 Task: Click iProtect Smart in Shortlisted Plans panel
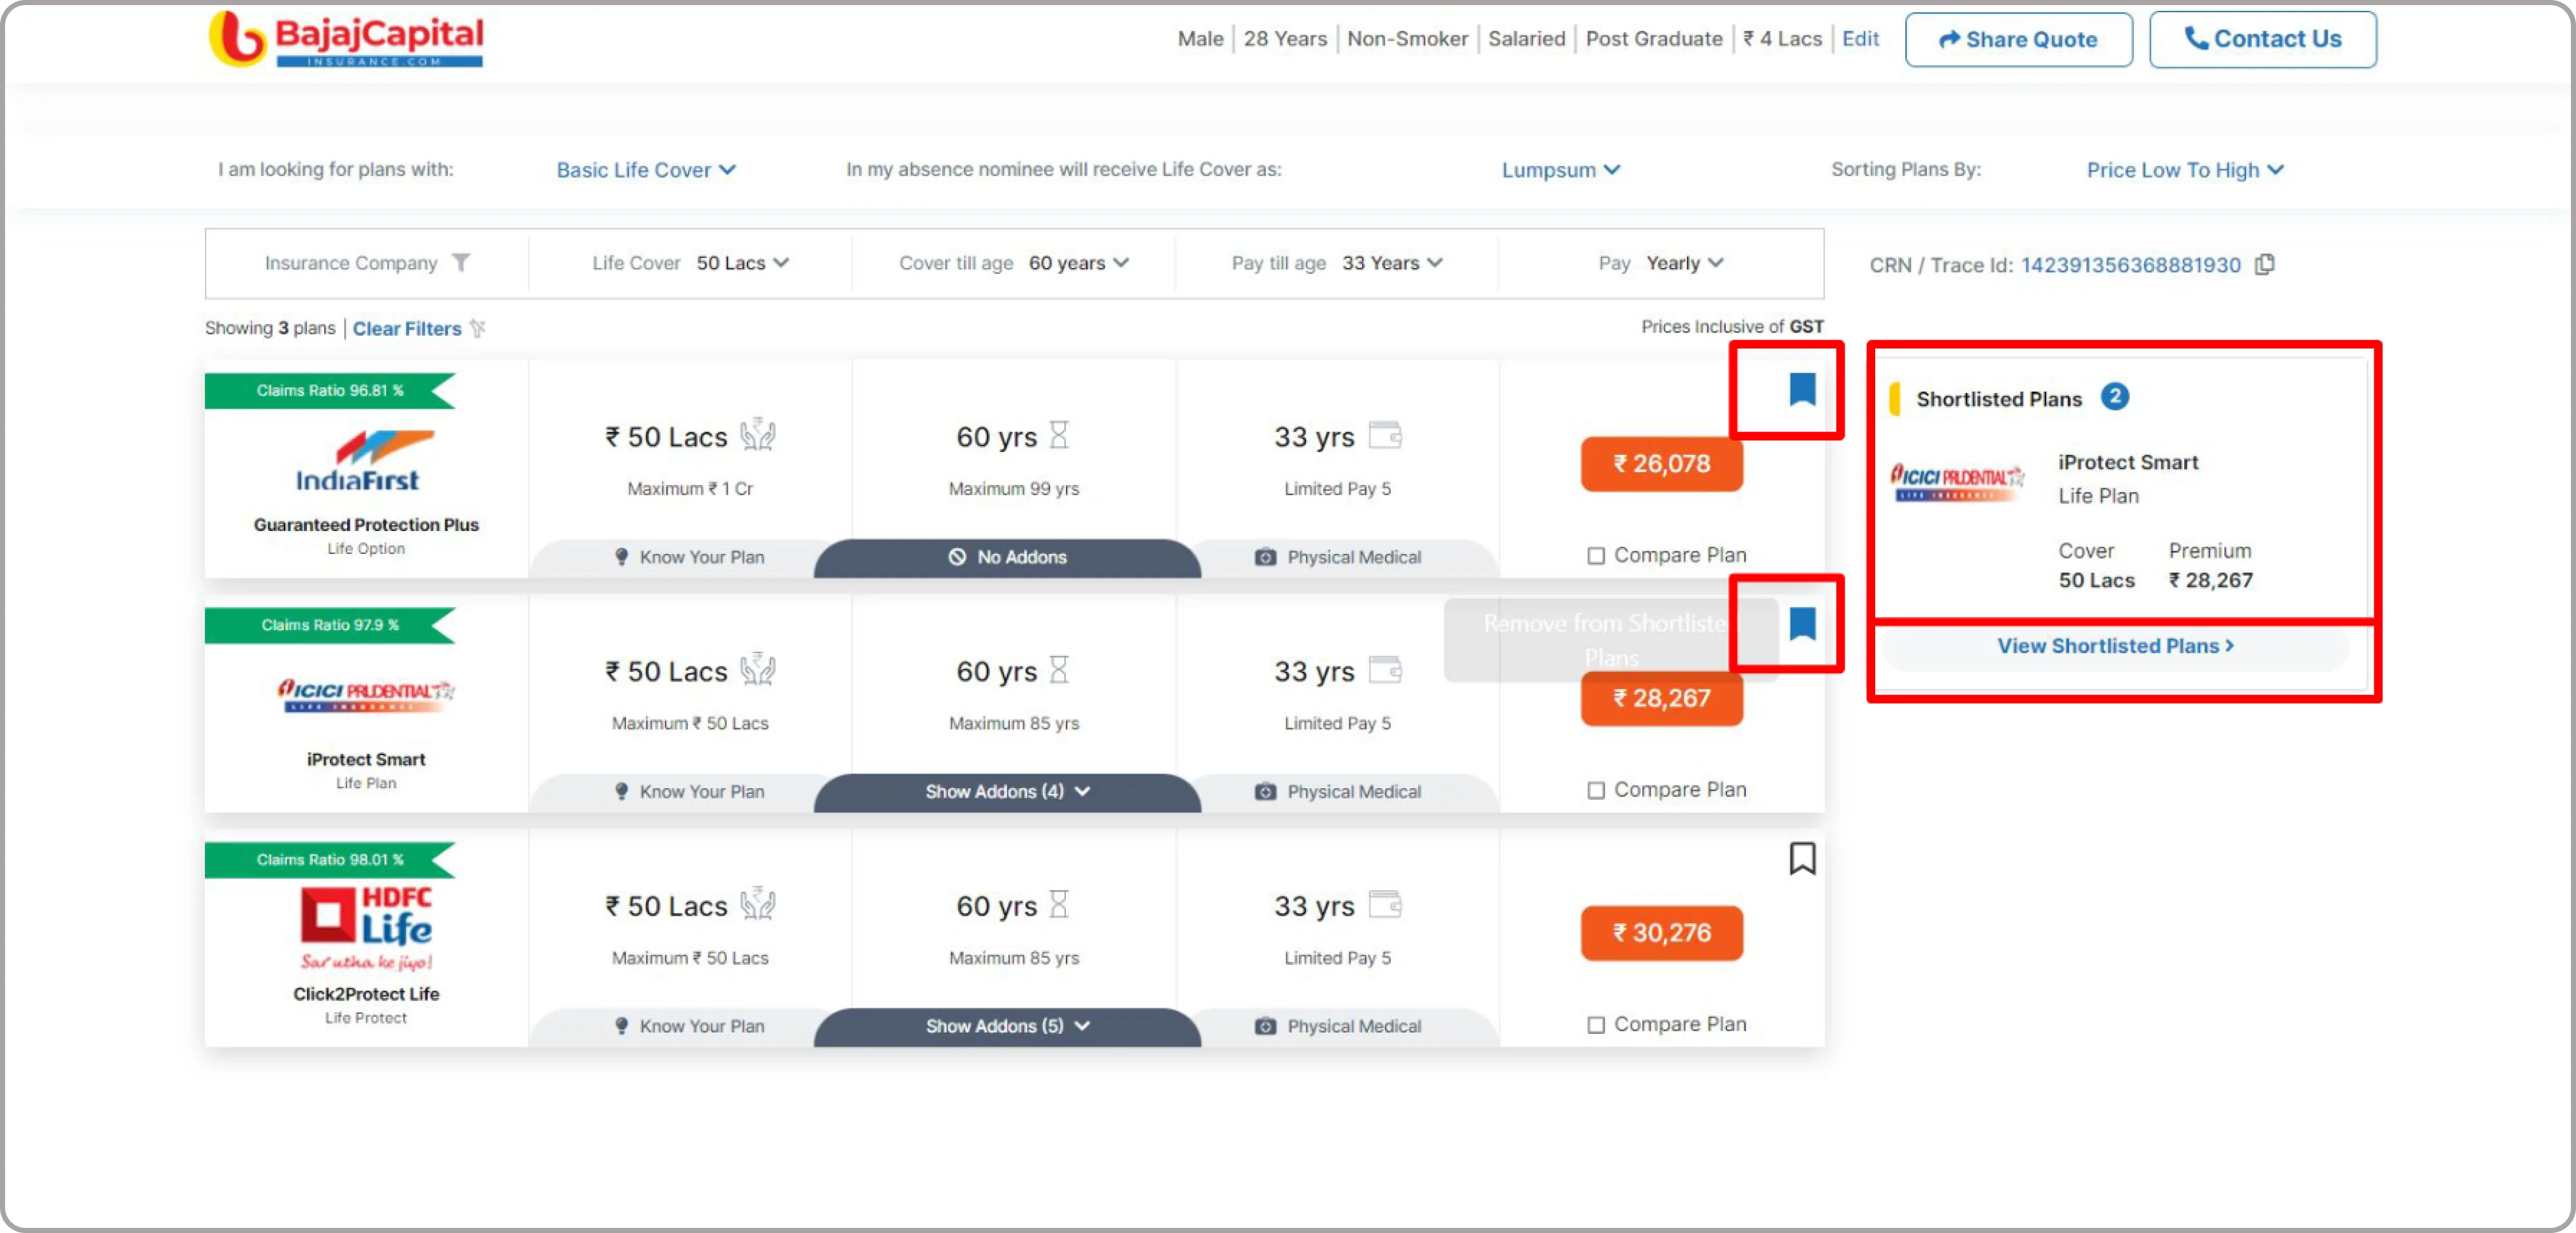pos(2127,463)
